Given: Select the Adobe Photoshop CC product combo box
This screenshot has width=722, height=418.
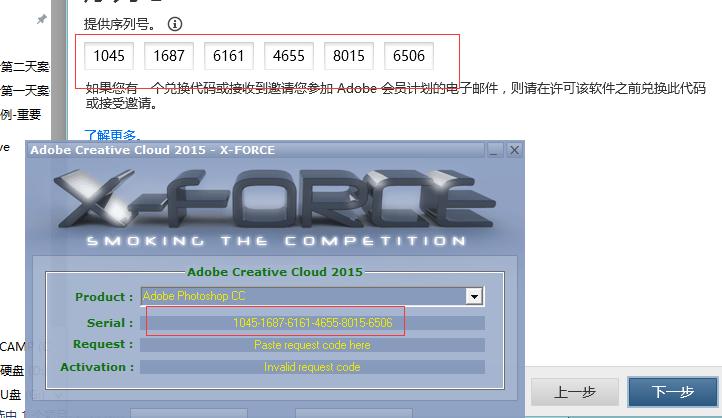Looking at the screenshot, I should tap(312, 296).
